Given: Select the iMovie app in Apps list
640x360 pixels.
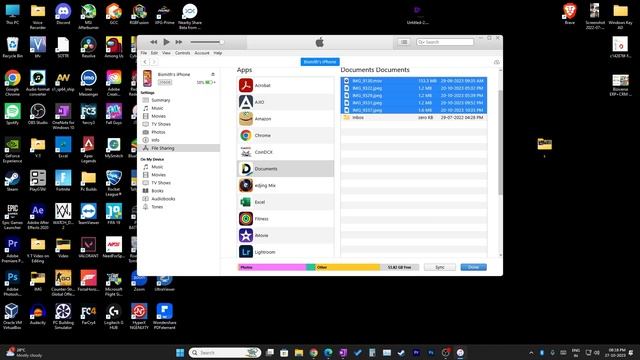Looking at the screenshot, I should pos(285,236).
